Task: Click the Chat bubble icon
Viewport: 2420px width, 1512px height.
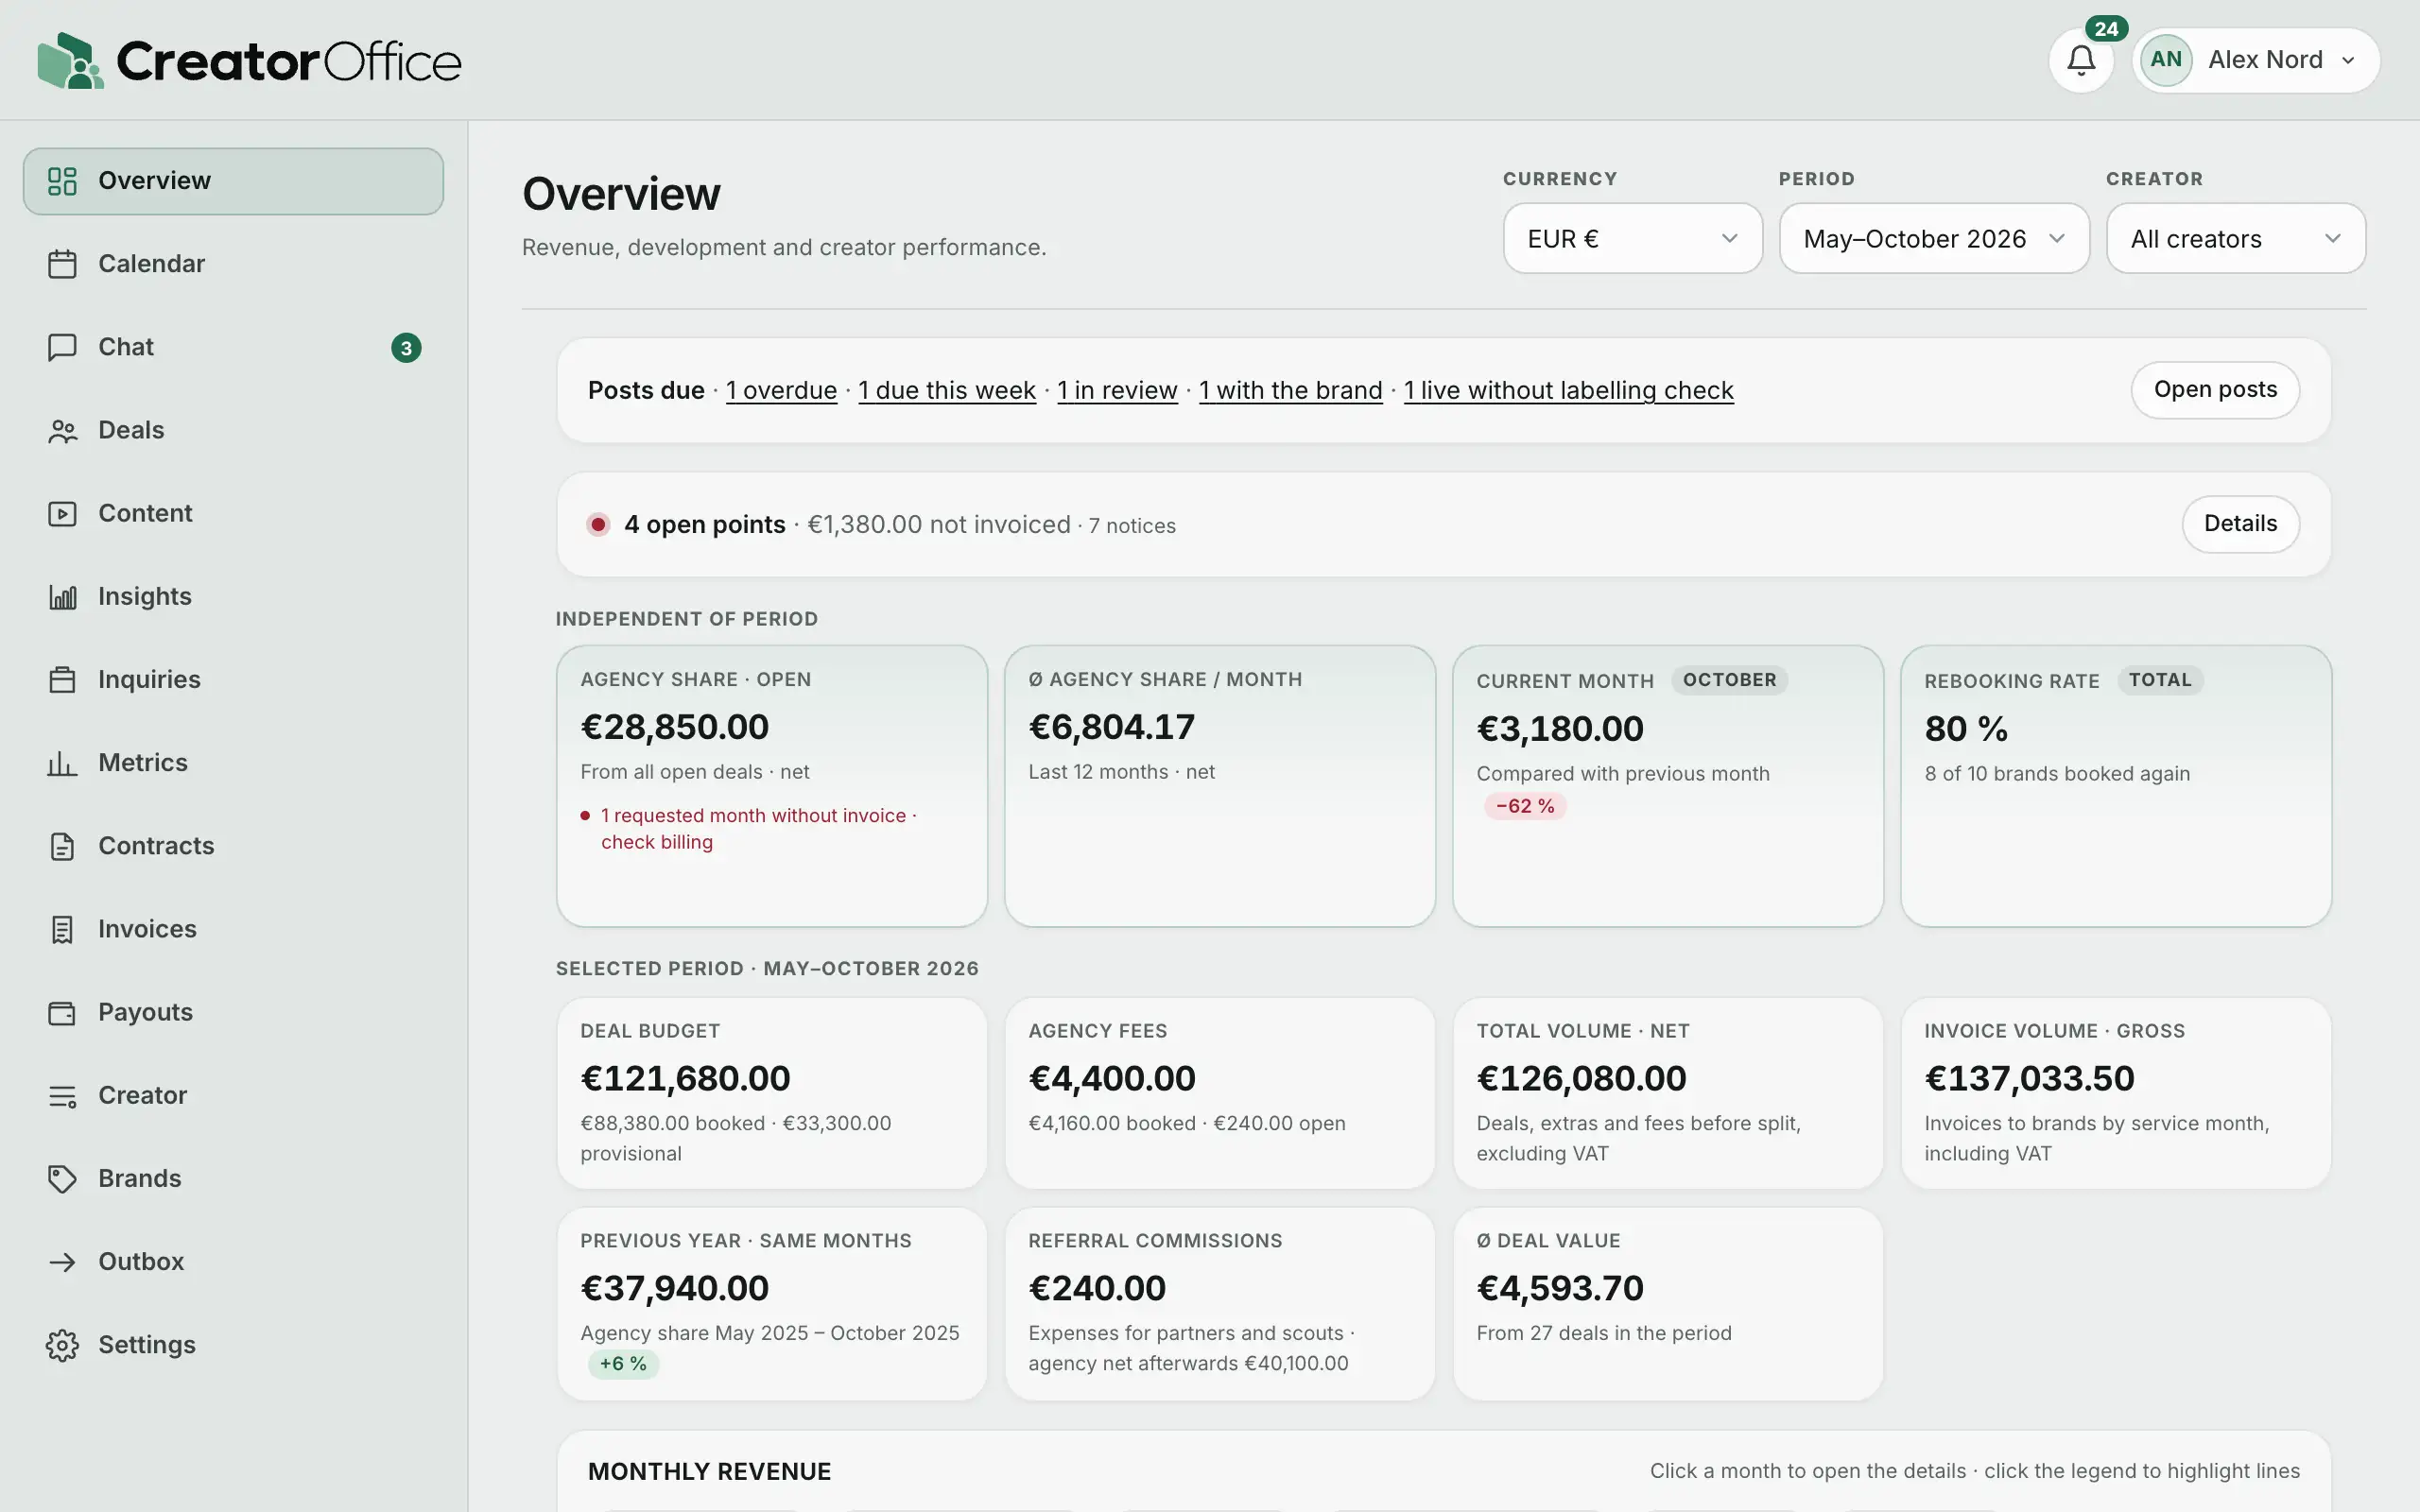Action: pos(62,347)
